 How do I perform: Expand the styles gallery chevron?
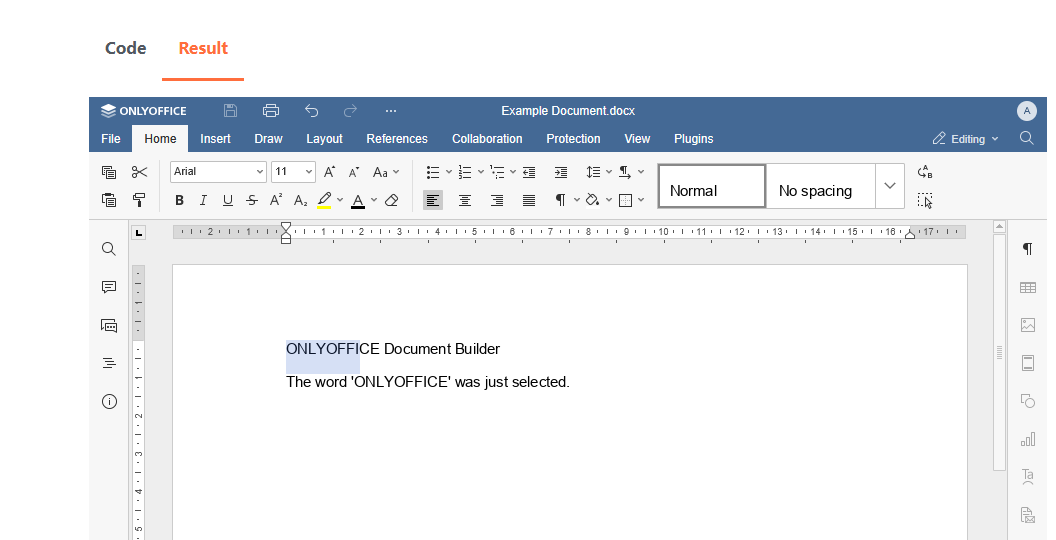pyautogui.click(x=890, y=186)
